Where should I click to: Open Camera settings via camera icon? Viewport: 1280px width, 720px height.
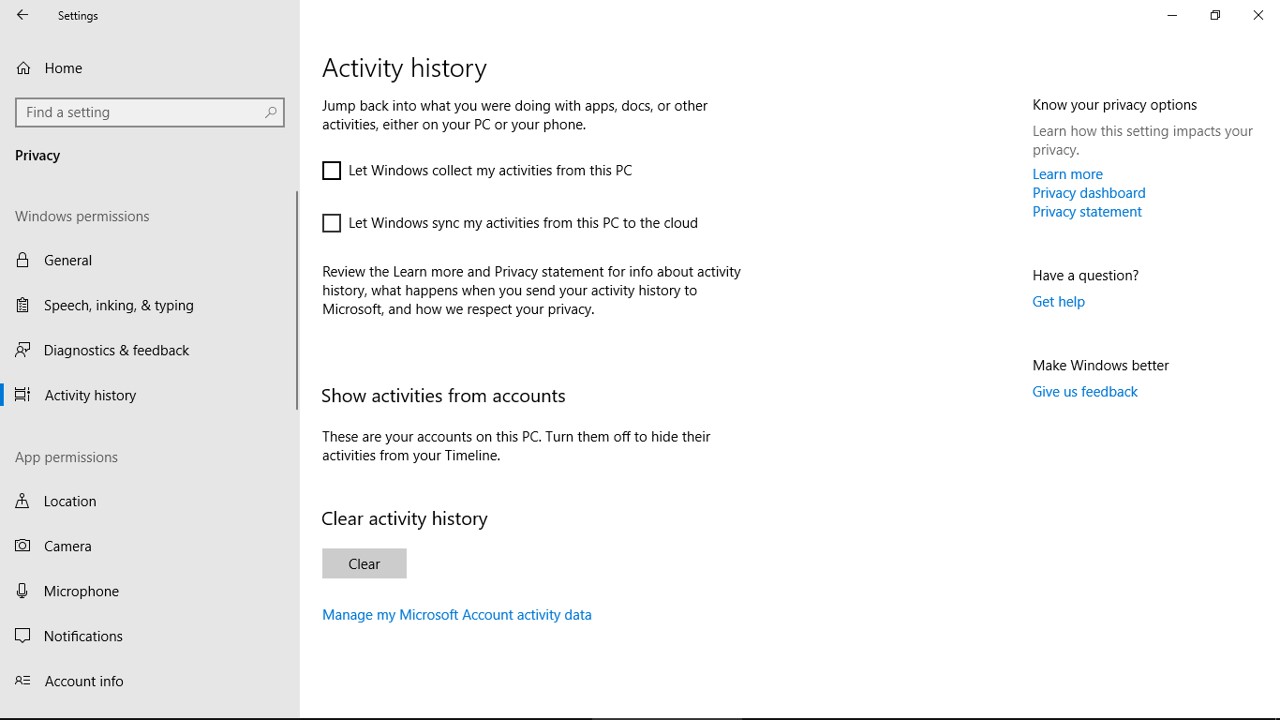(23, 546)
